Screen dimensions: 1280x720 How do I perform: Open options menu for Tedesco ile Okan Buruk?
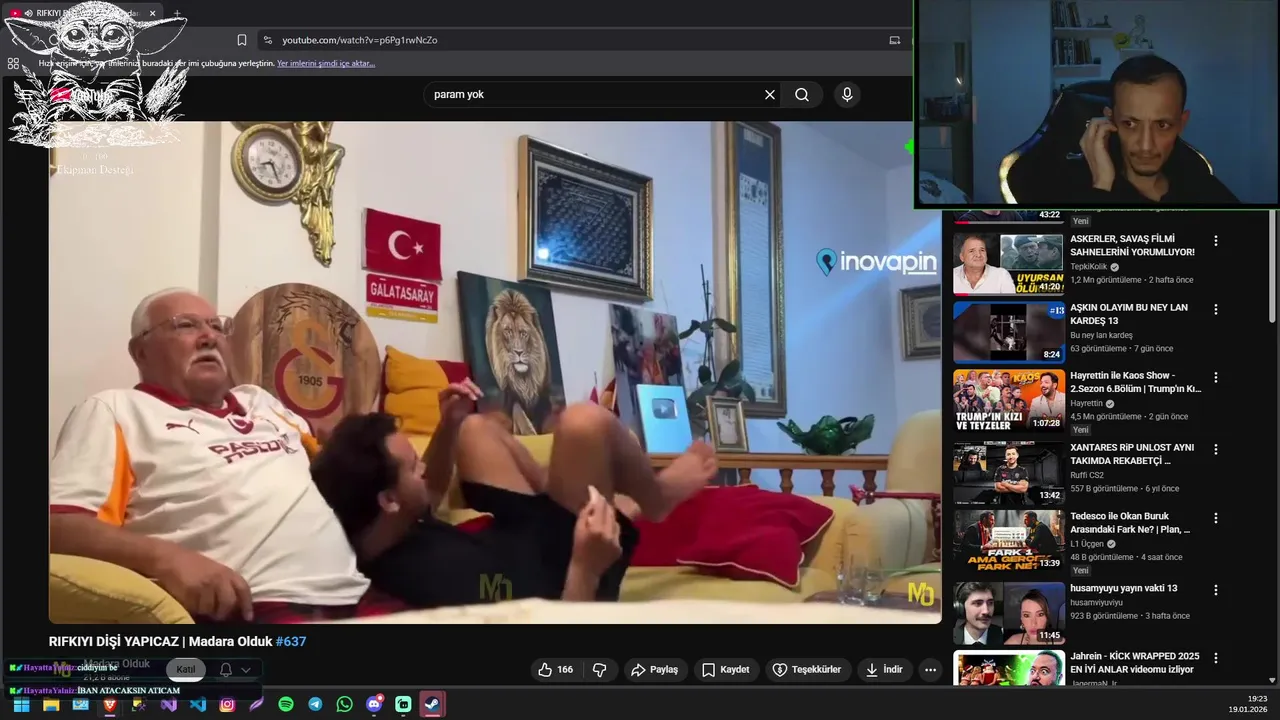coord(1216,519)
